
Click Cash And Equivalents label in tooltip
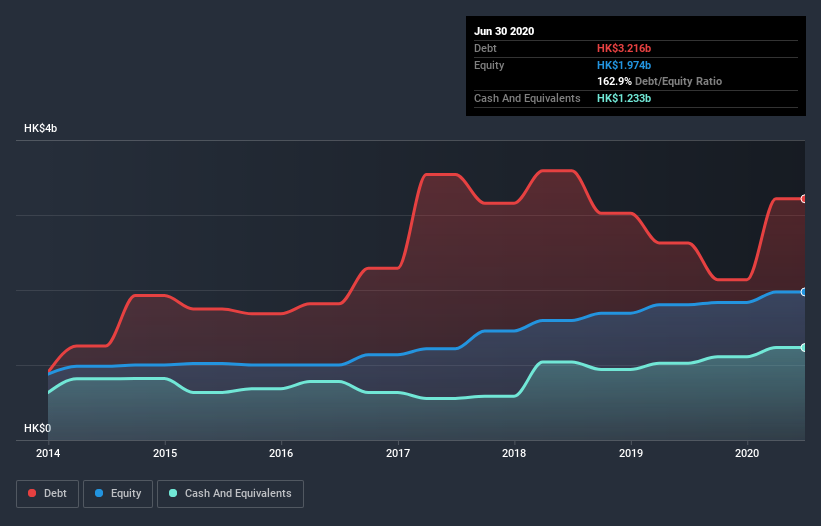coord(527,98)
